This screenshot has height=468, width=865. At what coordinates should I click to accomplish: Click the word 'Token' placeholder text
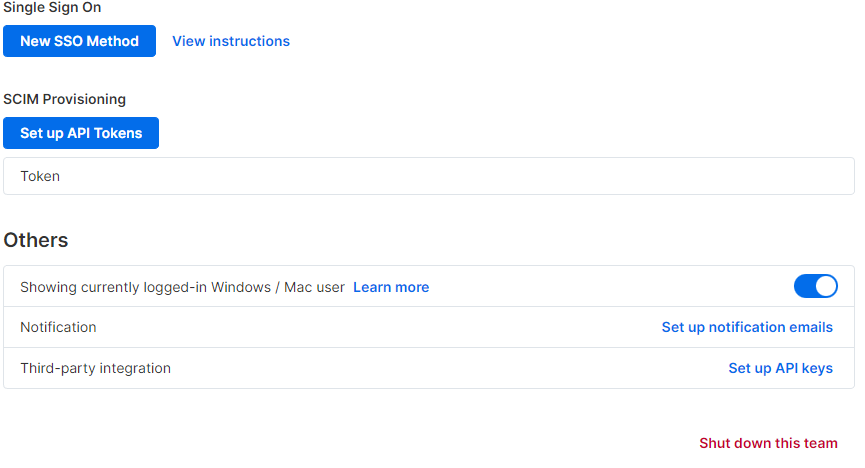(40, 176)
